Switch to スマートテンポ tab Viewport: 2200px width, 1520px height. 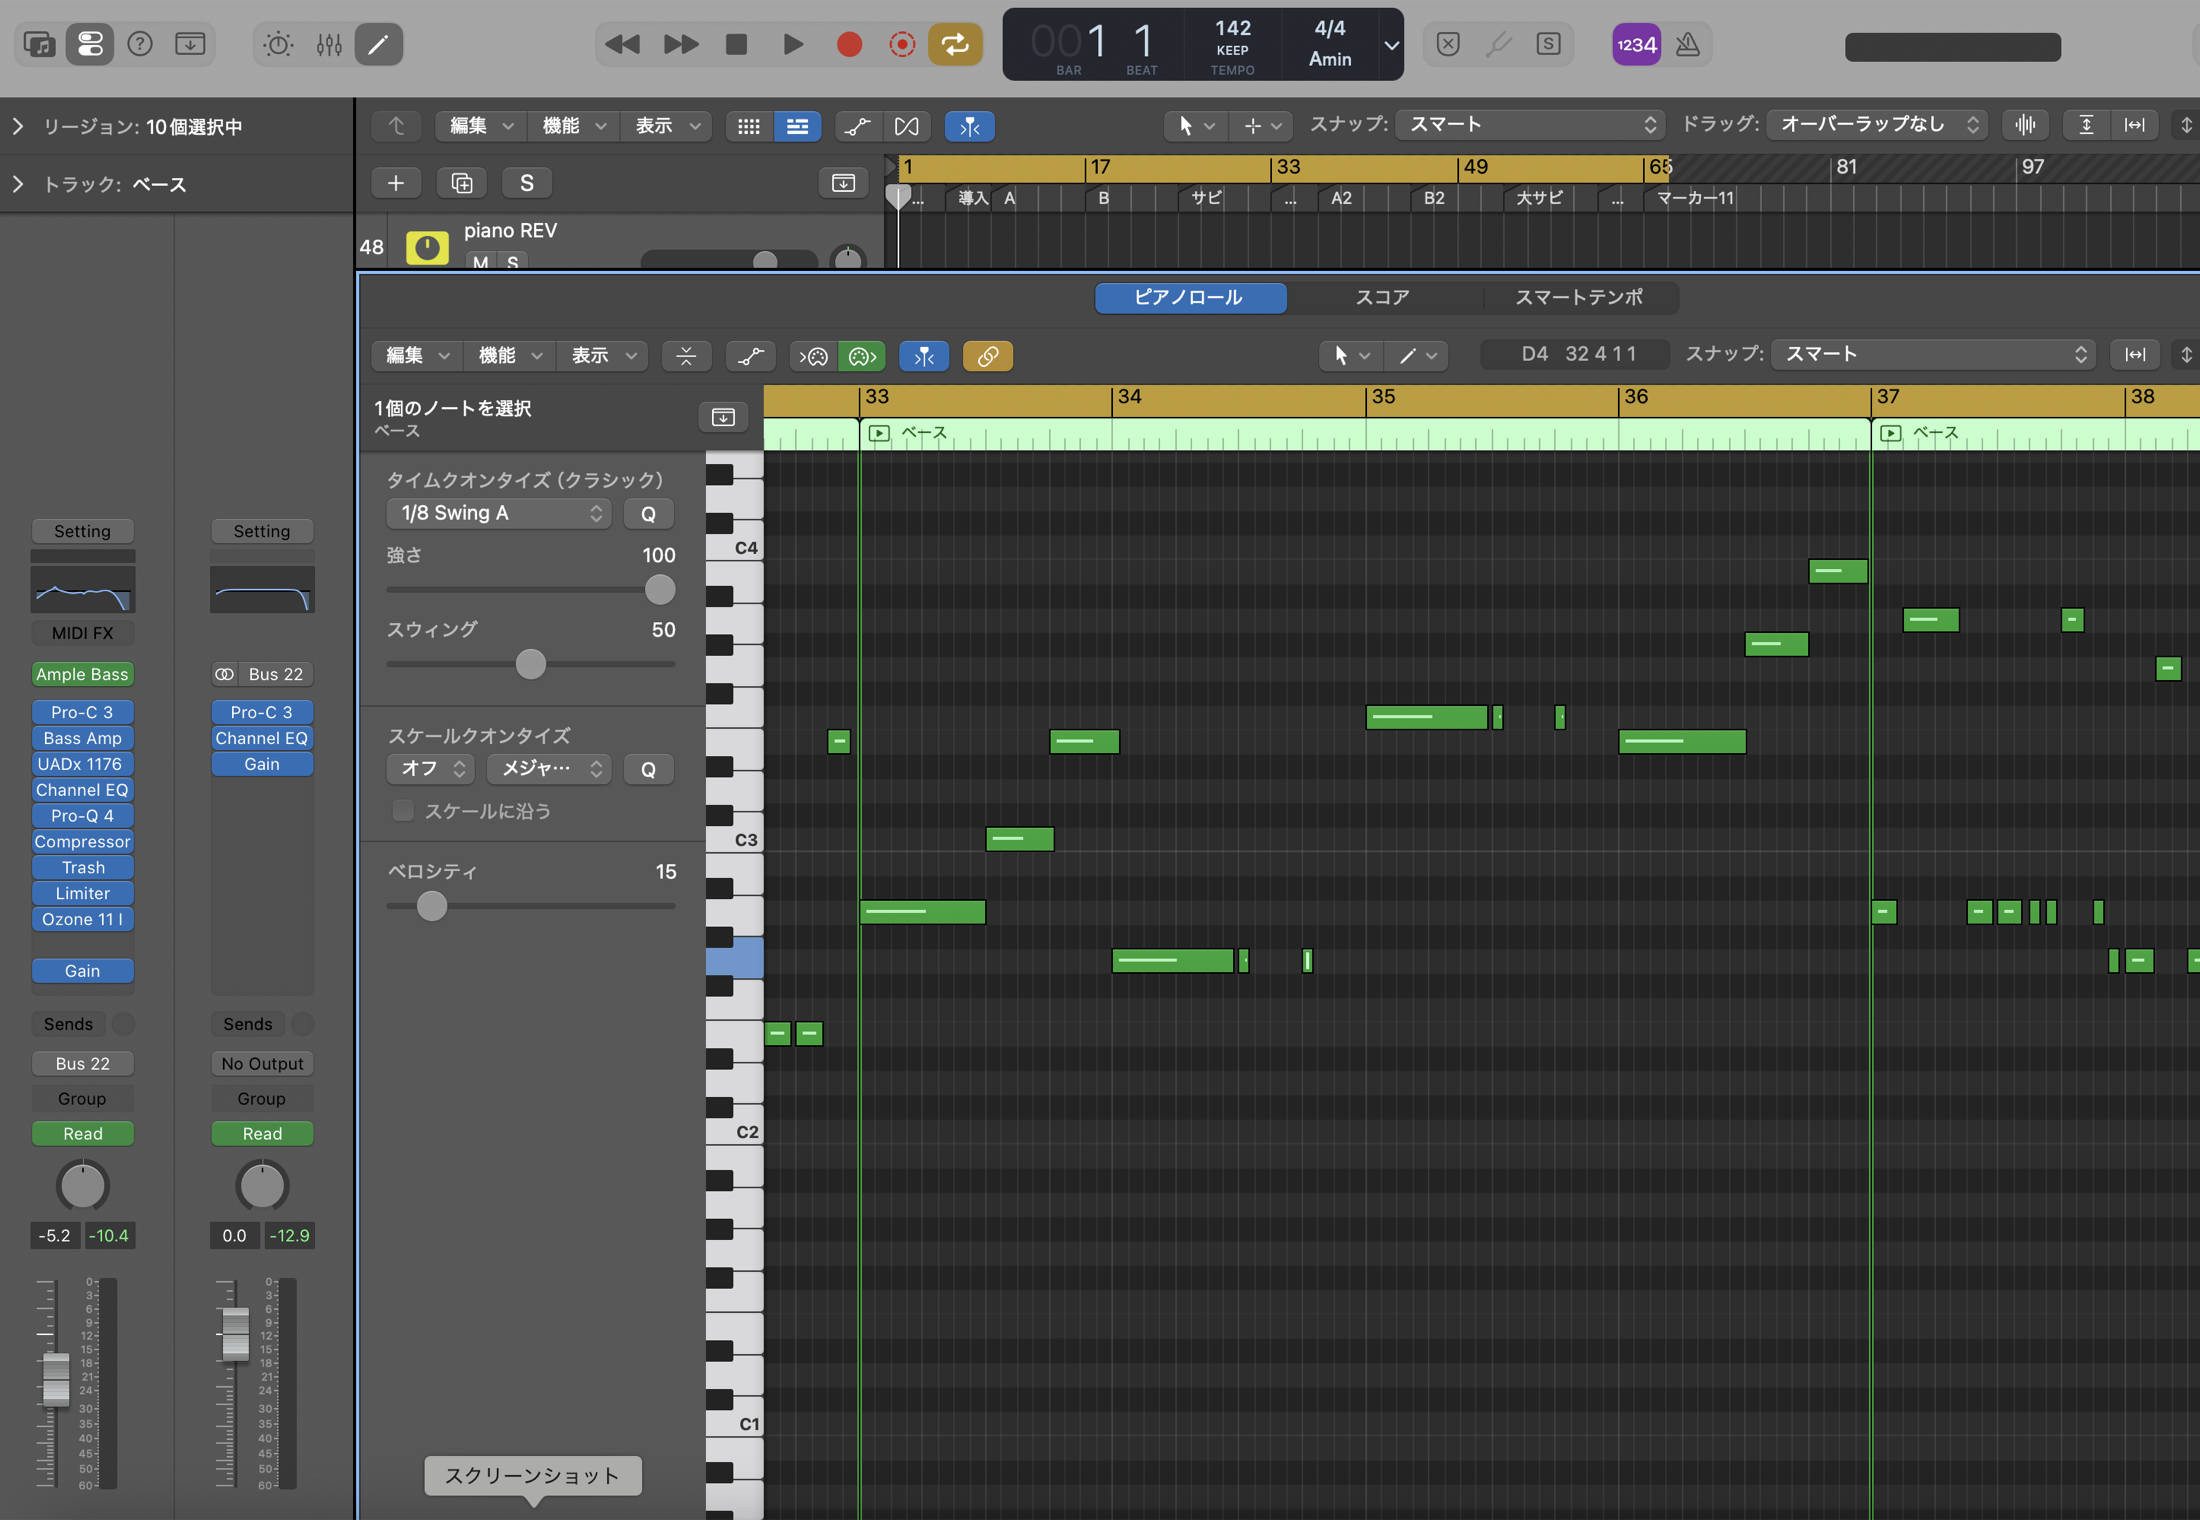[x=1579, y=298]
